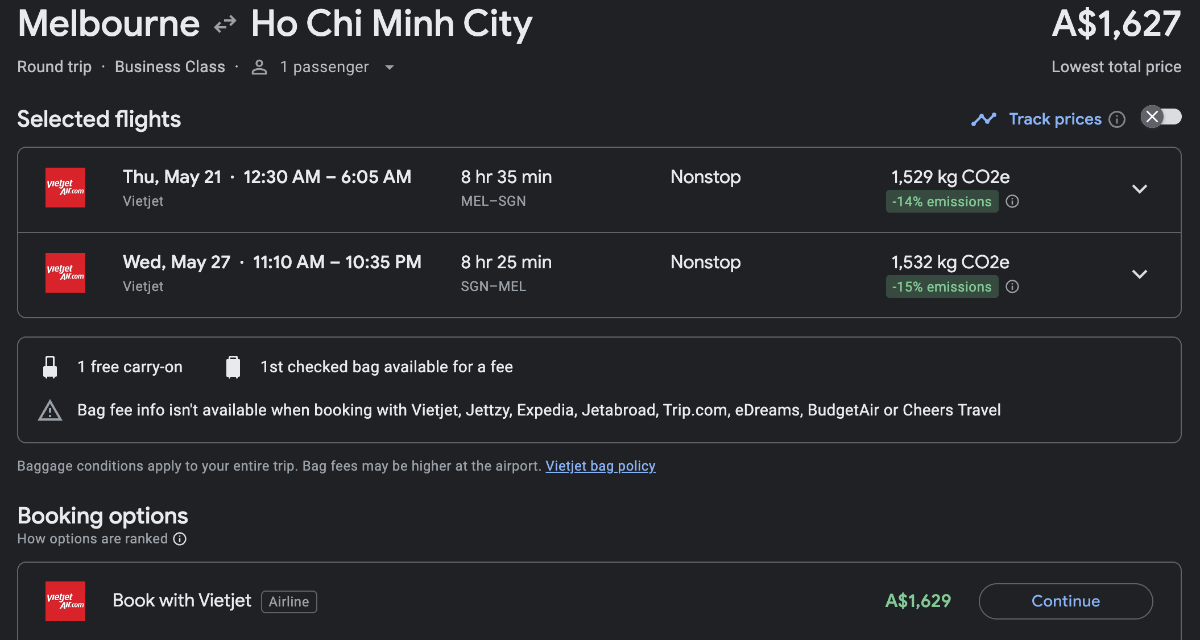
Task: Click the carry-on bag icon
Action: (x=49, y=366)
